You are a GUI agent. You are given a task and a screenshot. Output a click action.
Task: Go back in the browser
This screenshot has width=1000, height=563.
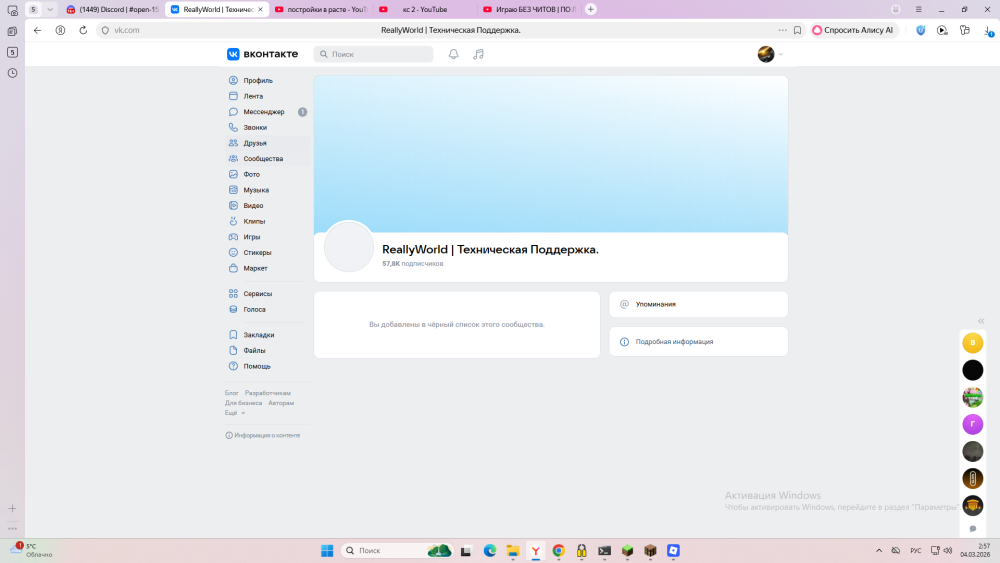point(38,30)
